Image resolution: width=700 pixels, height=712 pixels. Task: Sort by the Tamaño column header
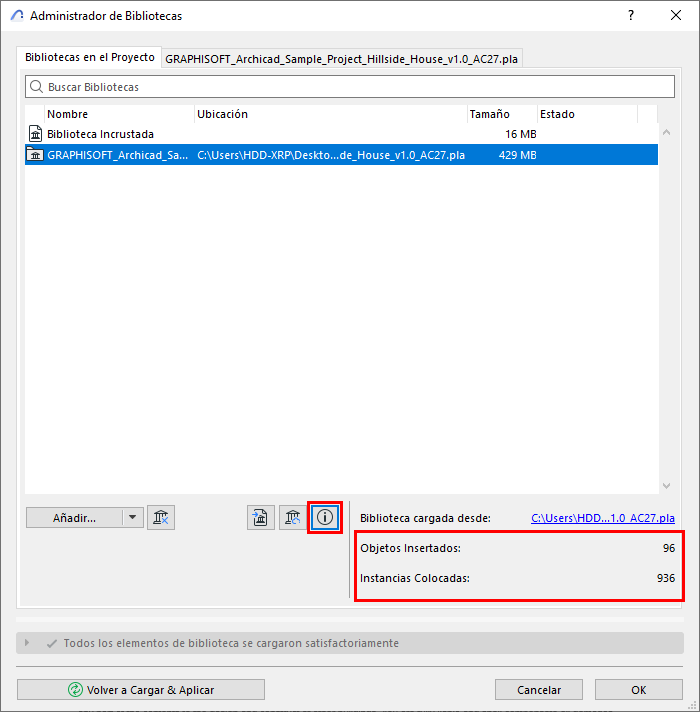click(x=502, y=114)
